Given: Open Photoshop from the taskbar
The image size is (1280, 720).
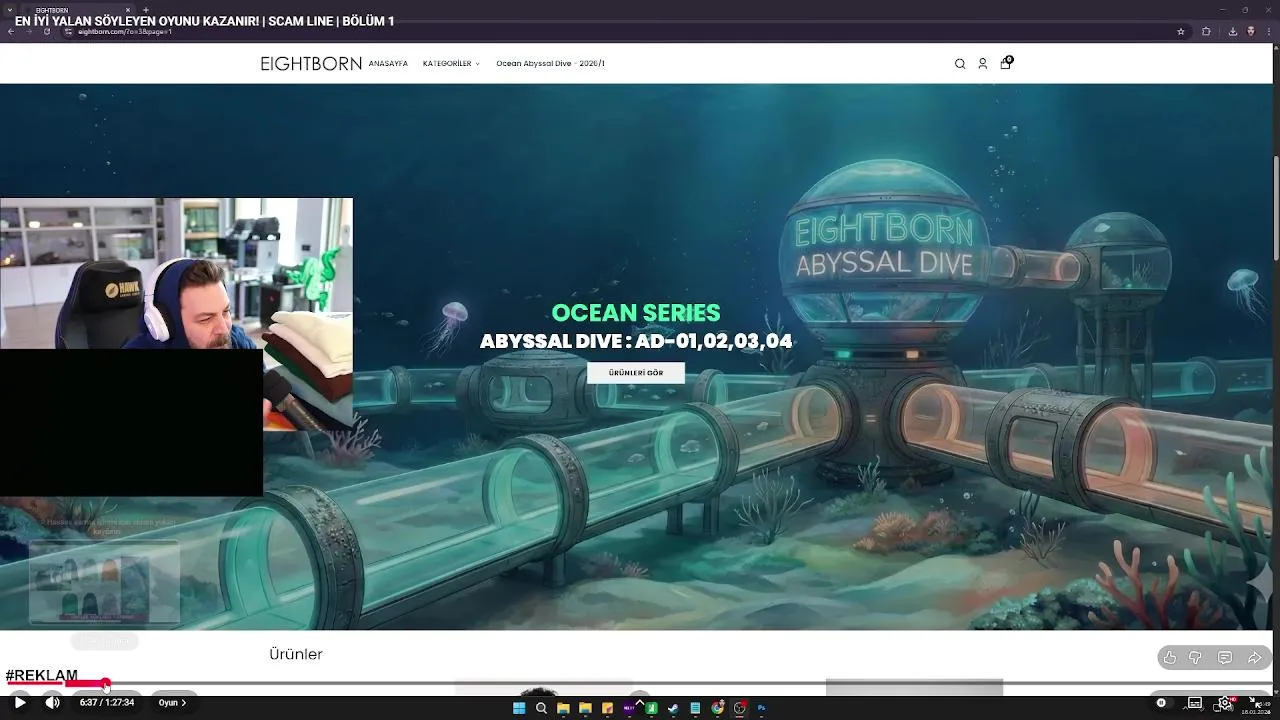Looking at the screenshot, I should click(x=761, y=708).
